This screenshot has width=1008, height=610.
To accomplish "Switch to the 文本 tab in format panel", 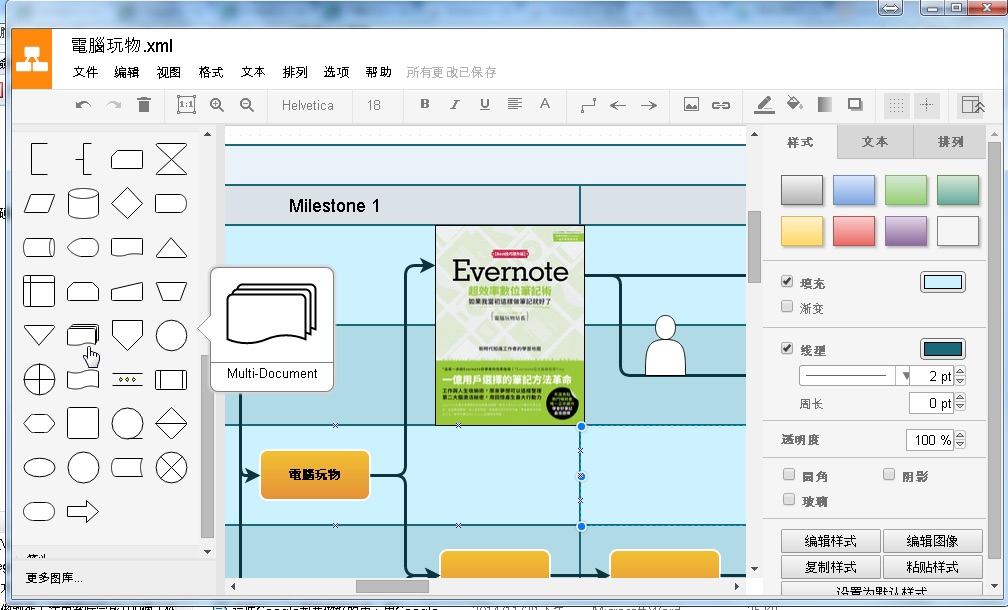I will (x=874, y=142).
